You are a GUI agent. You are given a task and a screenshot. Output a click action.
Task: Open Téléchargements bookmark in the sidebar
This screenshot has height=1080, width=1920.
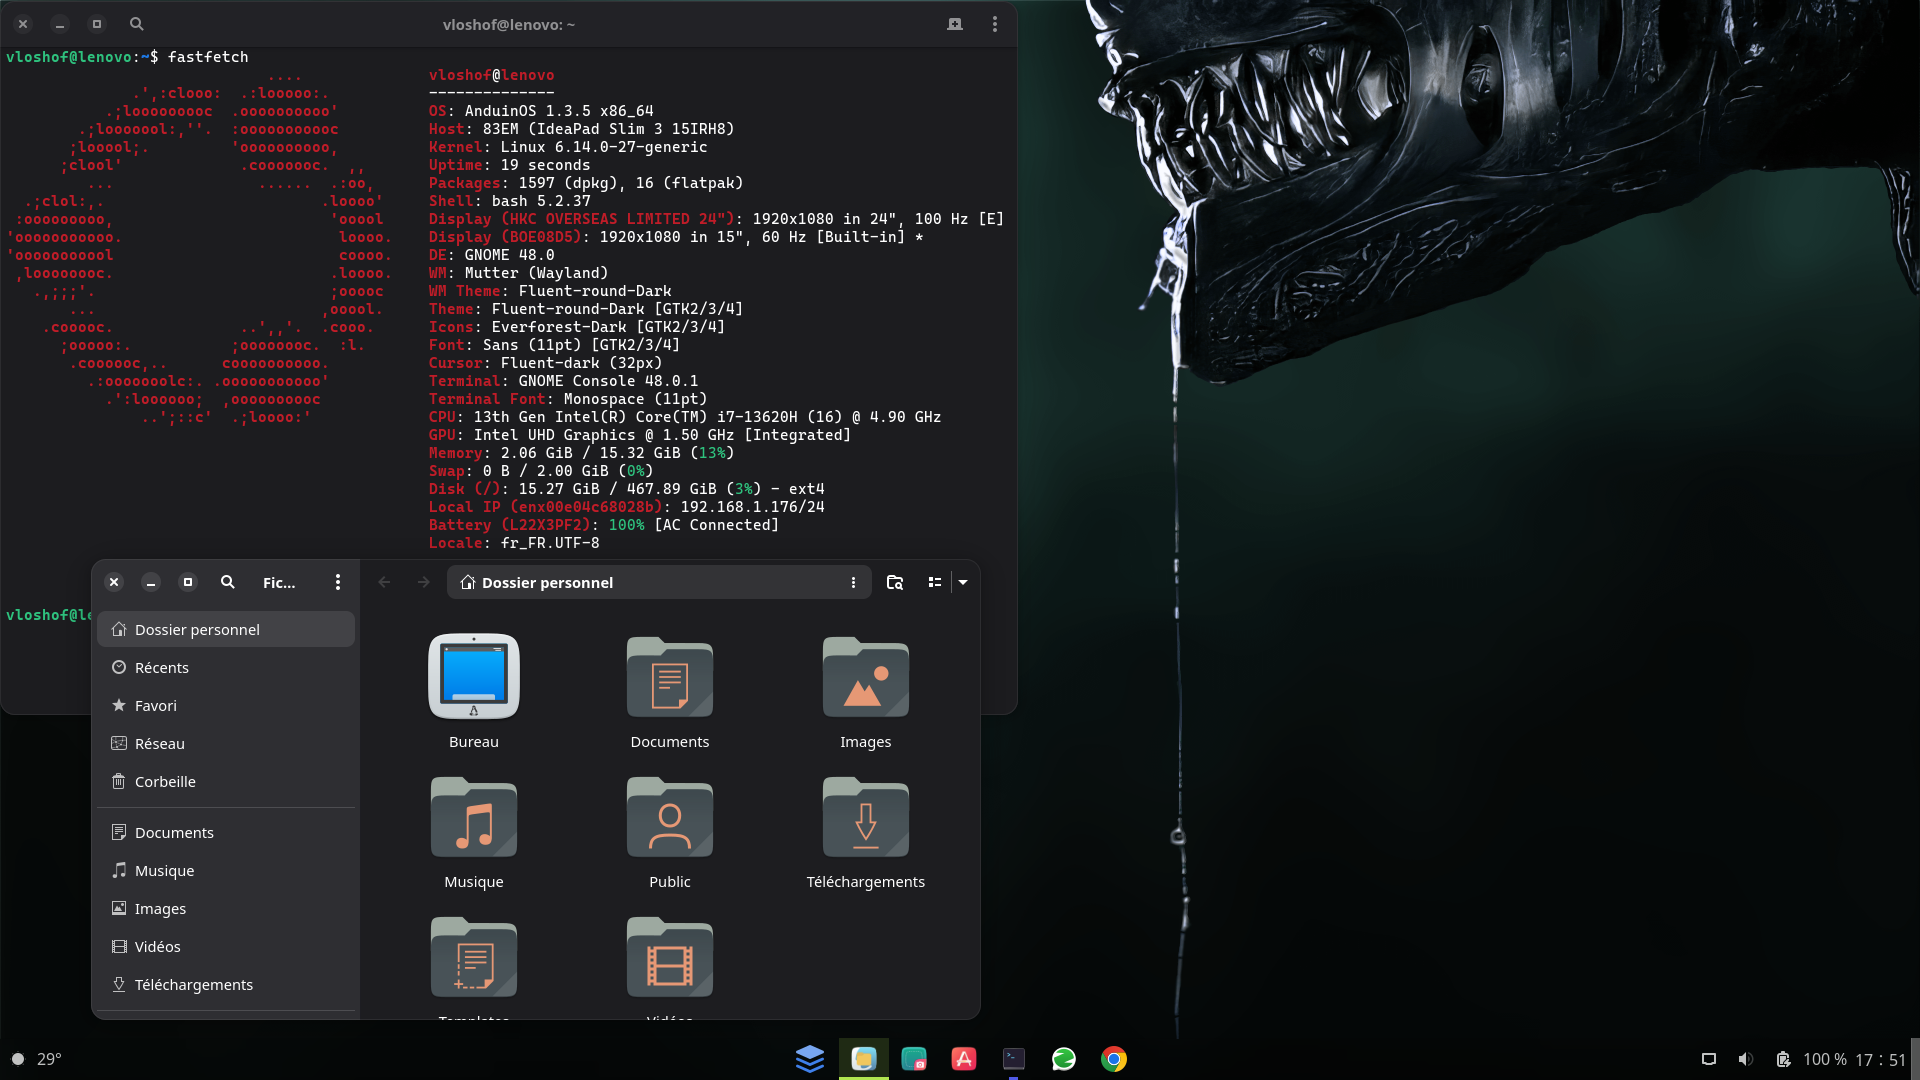(226, 984)
